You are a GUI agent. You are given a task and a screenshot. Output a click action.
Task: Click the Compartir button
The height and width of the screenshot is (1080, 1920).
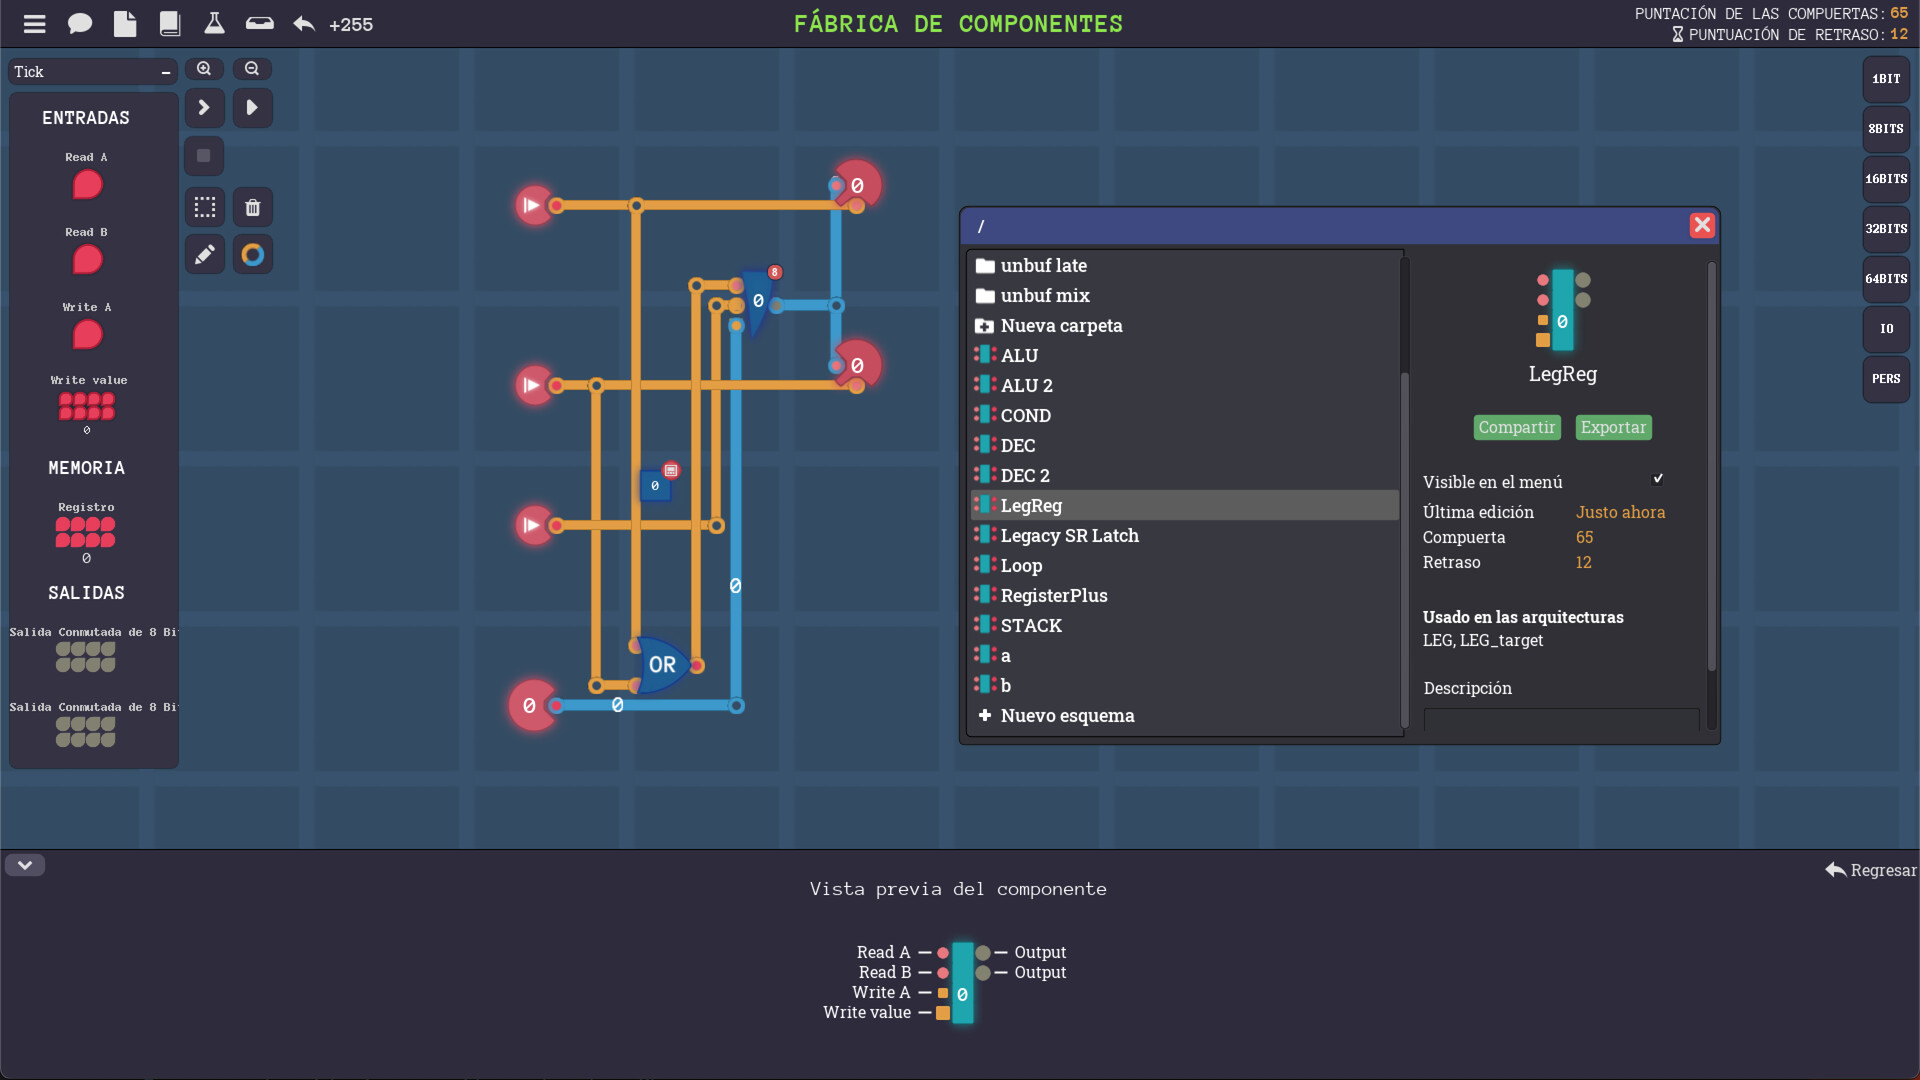[1516, 427]
